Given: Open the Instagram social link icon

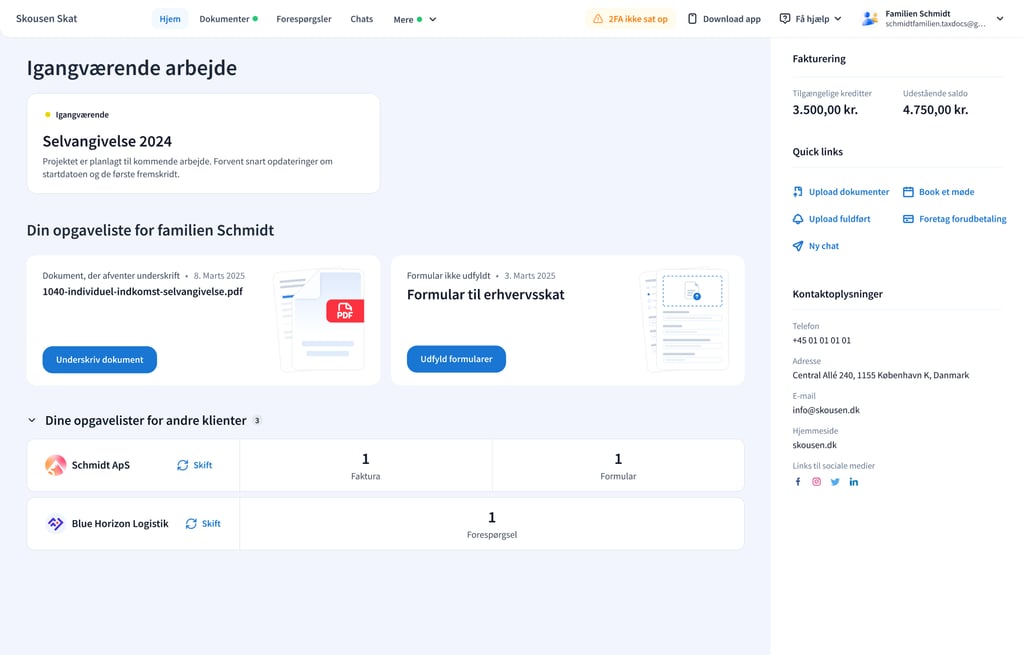Looking at the screenshot, I should pos(816,482).
